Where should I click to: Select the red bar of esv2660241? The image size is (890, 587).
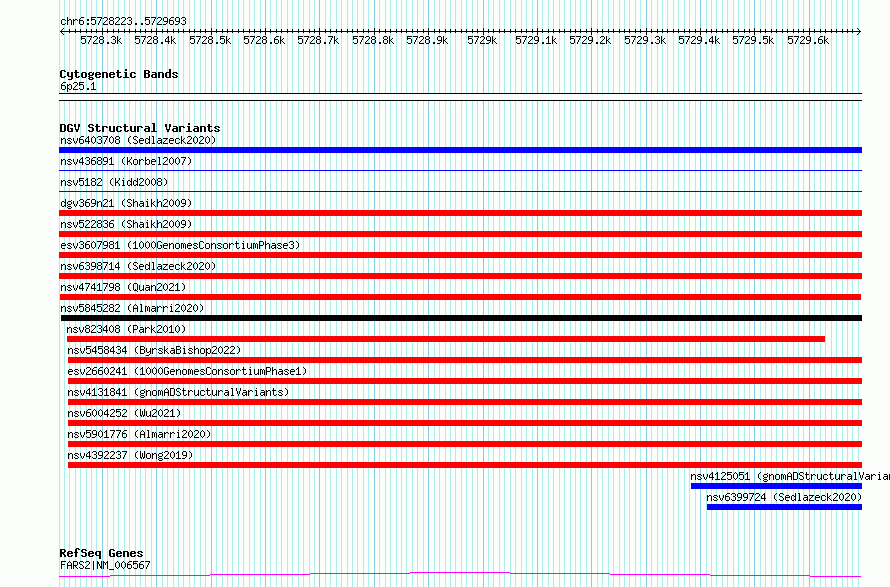point(465,381)
